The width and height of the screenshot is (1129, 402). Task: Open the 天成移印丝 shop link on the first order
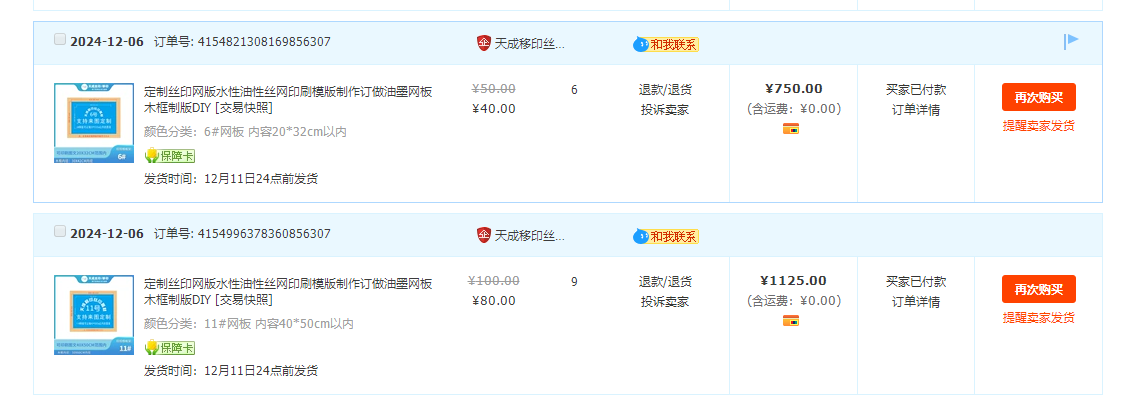[530, 43]
